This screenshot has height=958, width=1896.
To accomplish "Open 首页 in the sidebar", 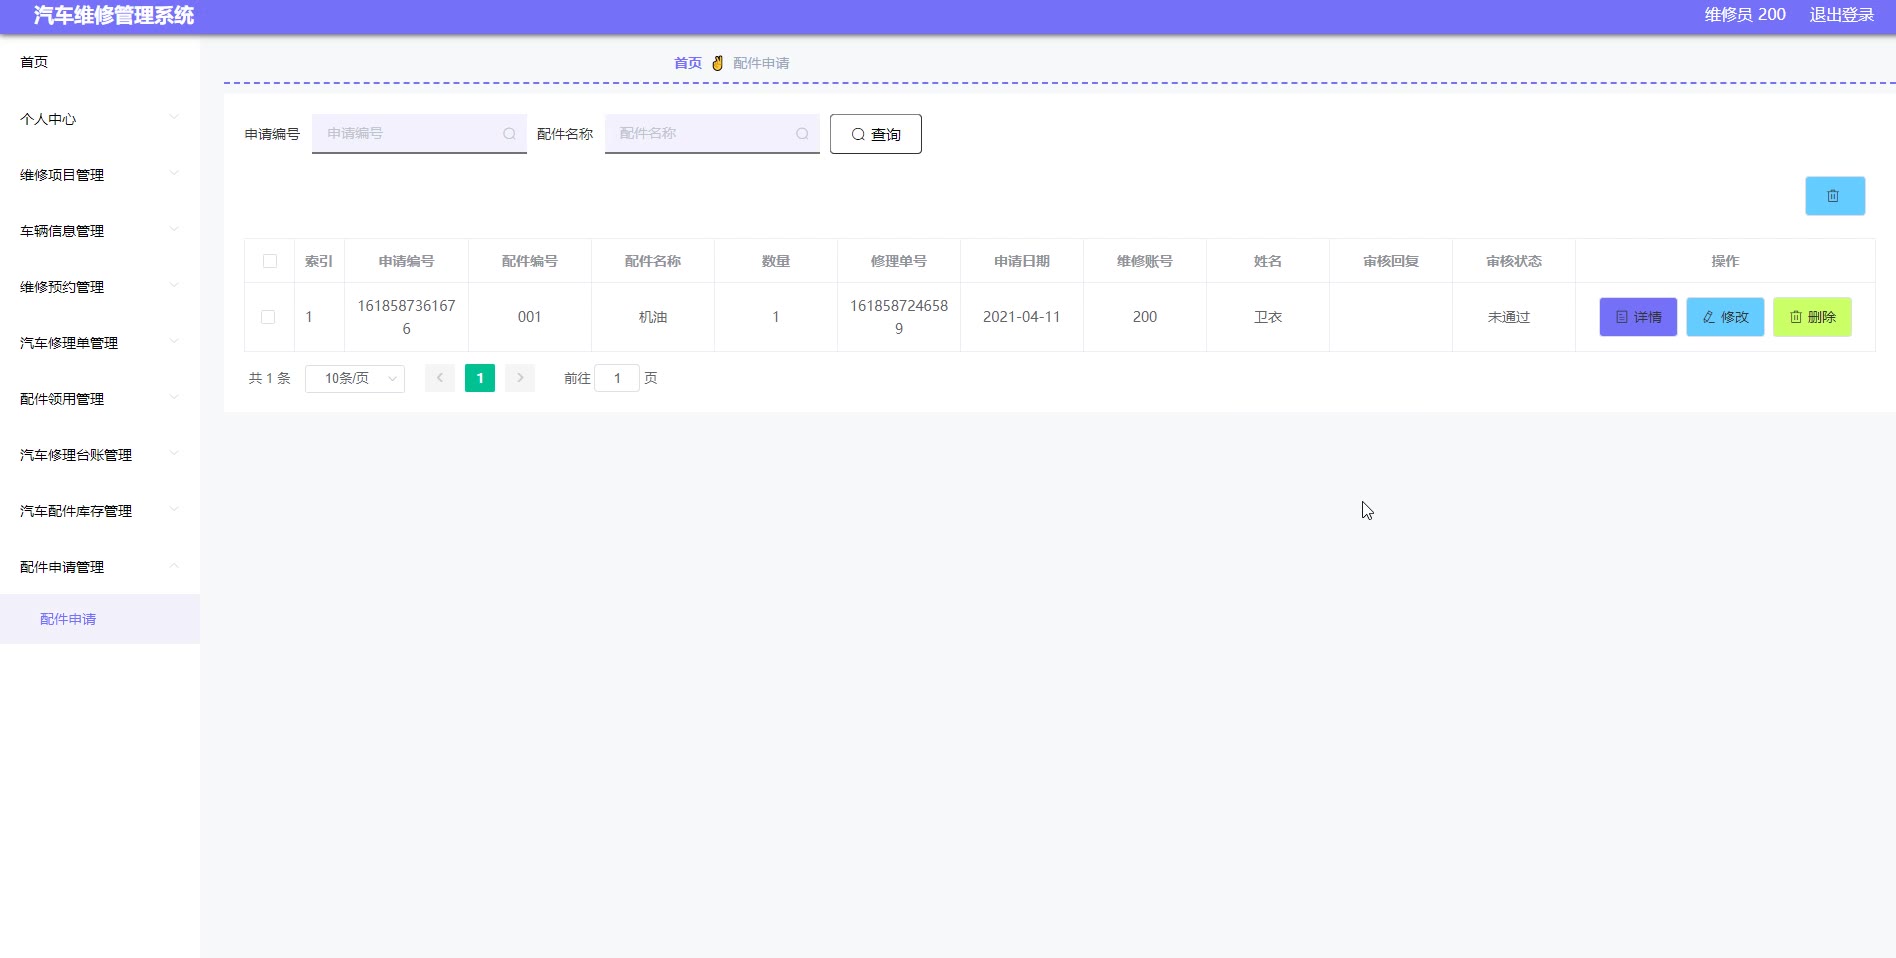I will point(100,62).
